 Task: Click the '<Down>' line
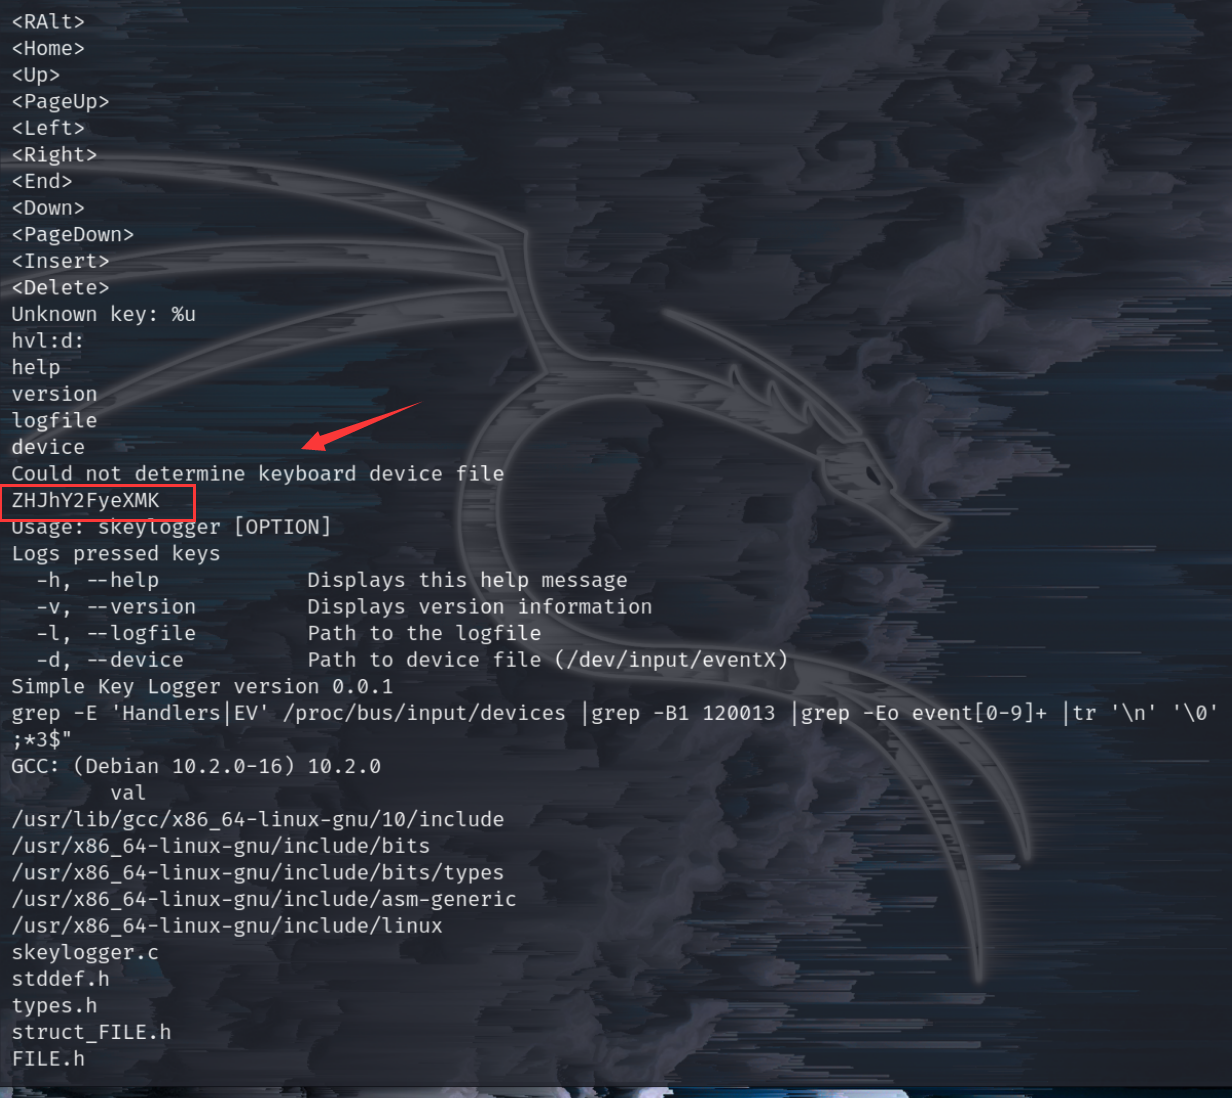pos(48,208)
